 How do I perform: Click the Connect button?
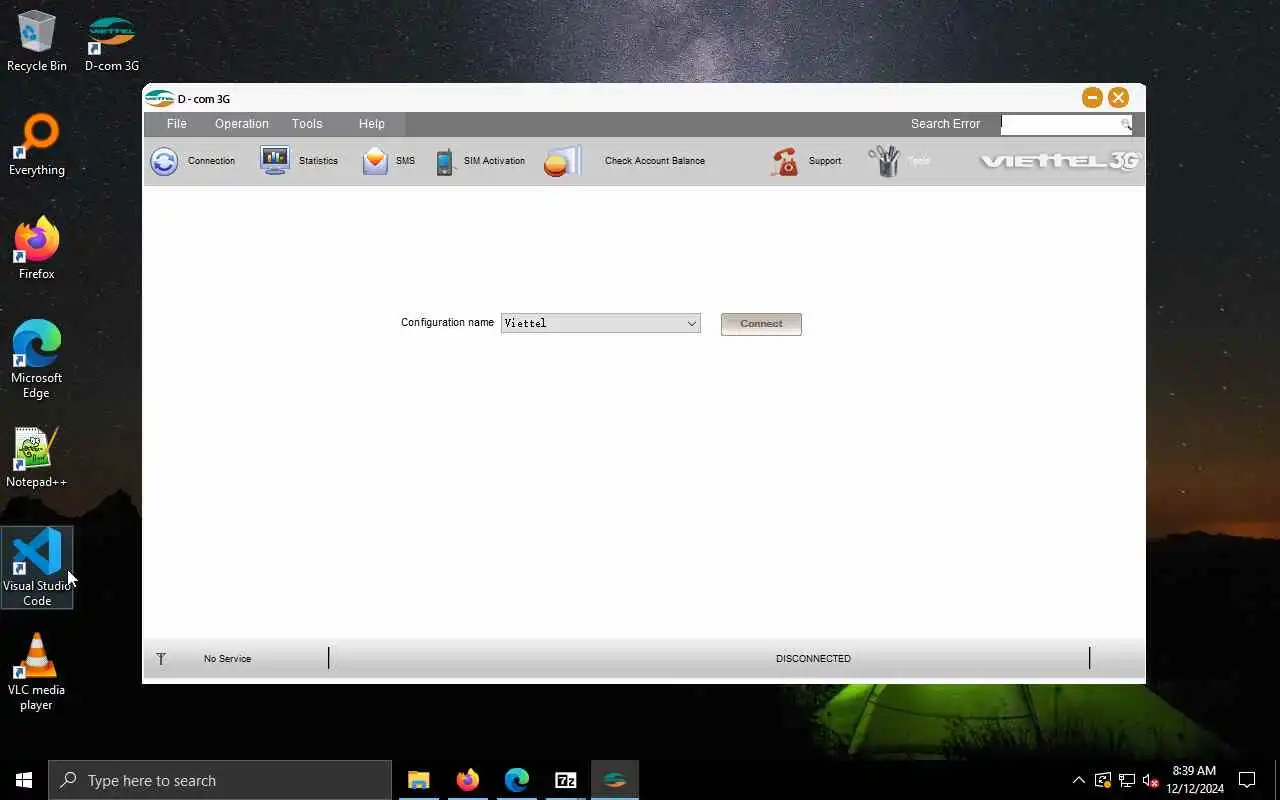point(761,324)
